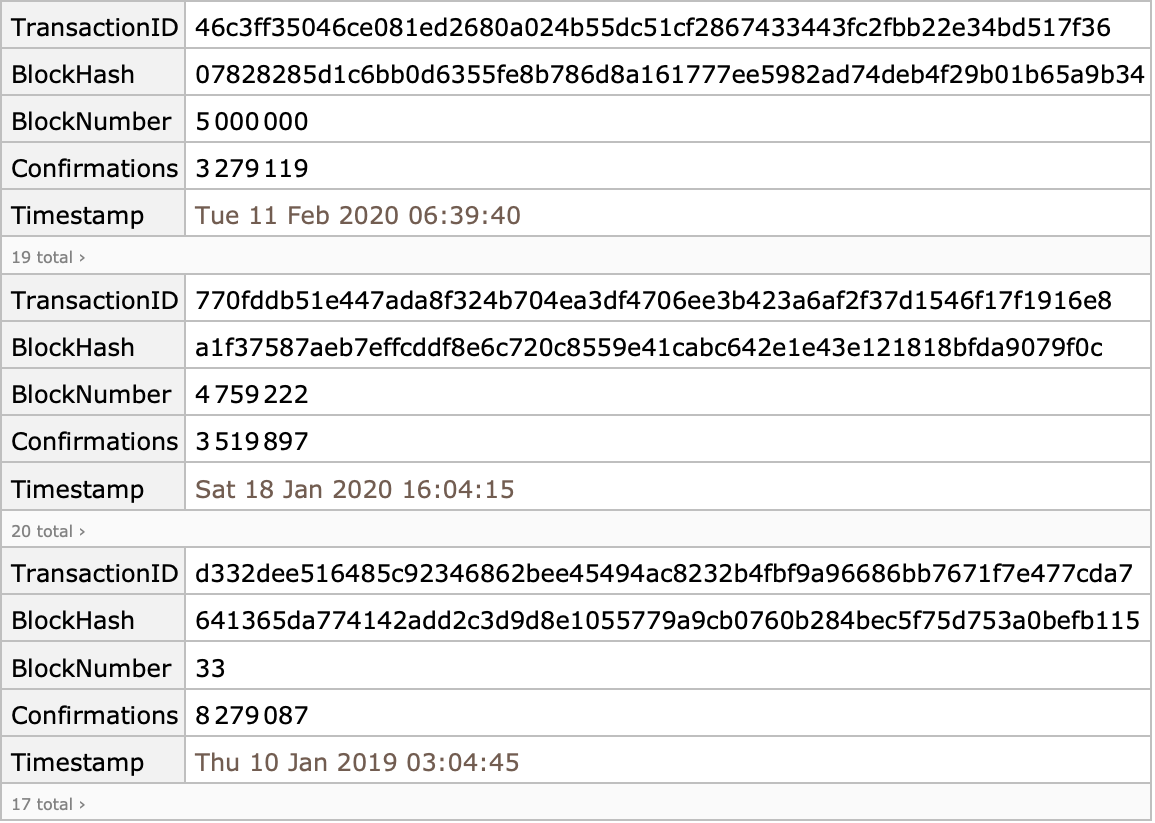The image size is (1155, 823).
Task: Click timestamp Thu 10 Jan 2019 03:04:45
Action: [x=357, y=762]
